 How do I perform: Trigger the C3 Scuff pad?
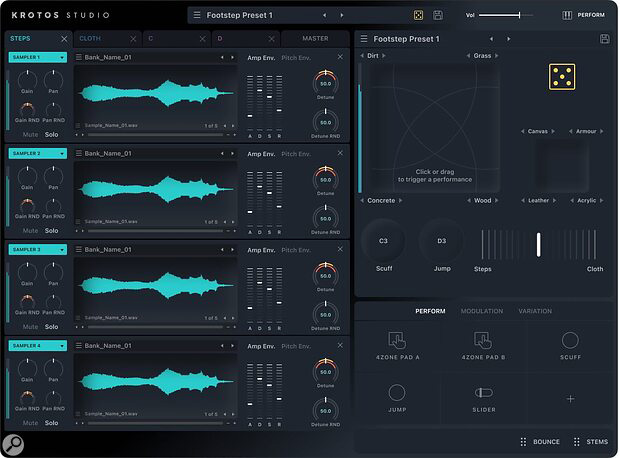coord(383,240)
